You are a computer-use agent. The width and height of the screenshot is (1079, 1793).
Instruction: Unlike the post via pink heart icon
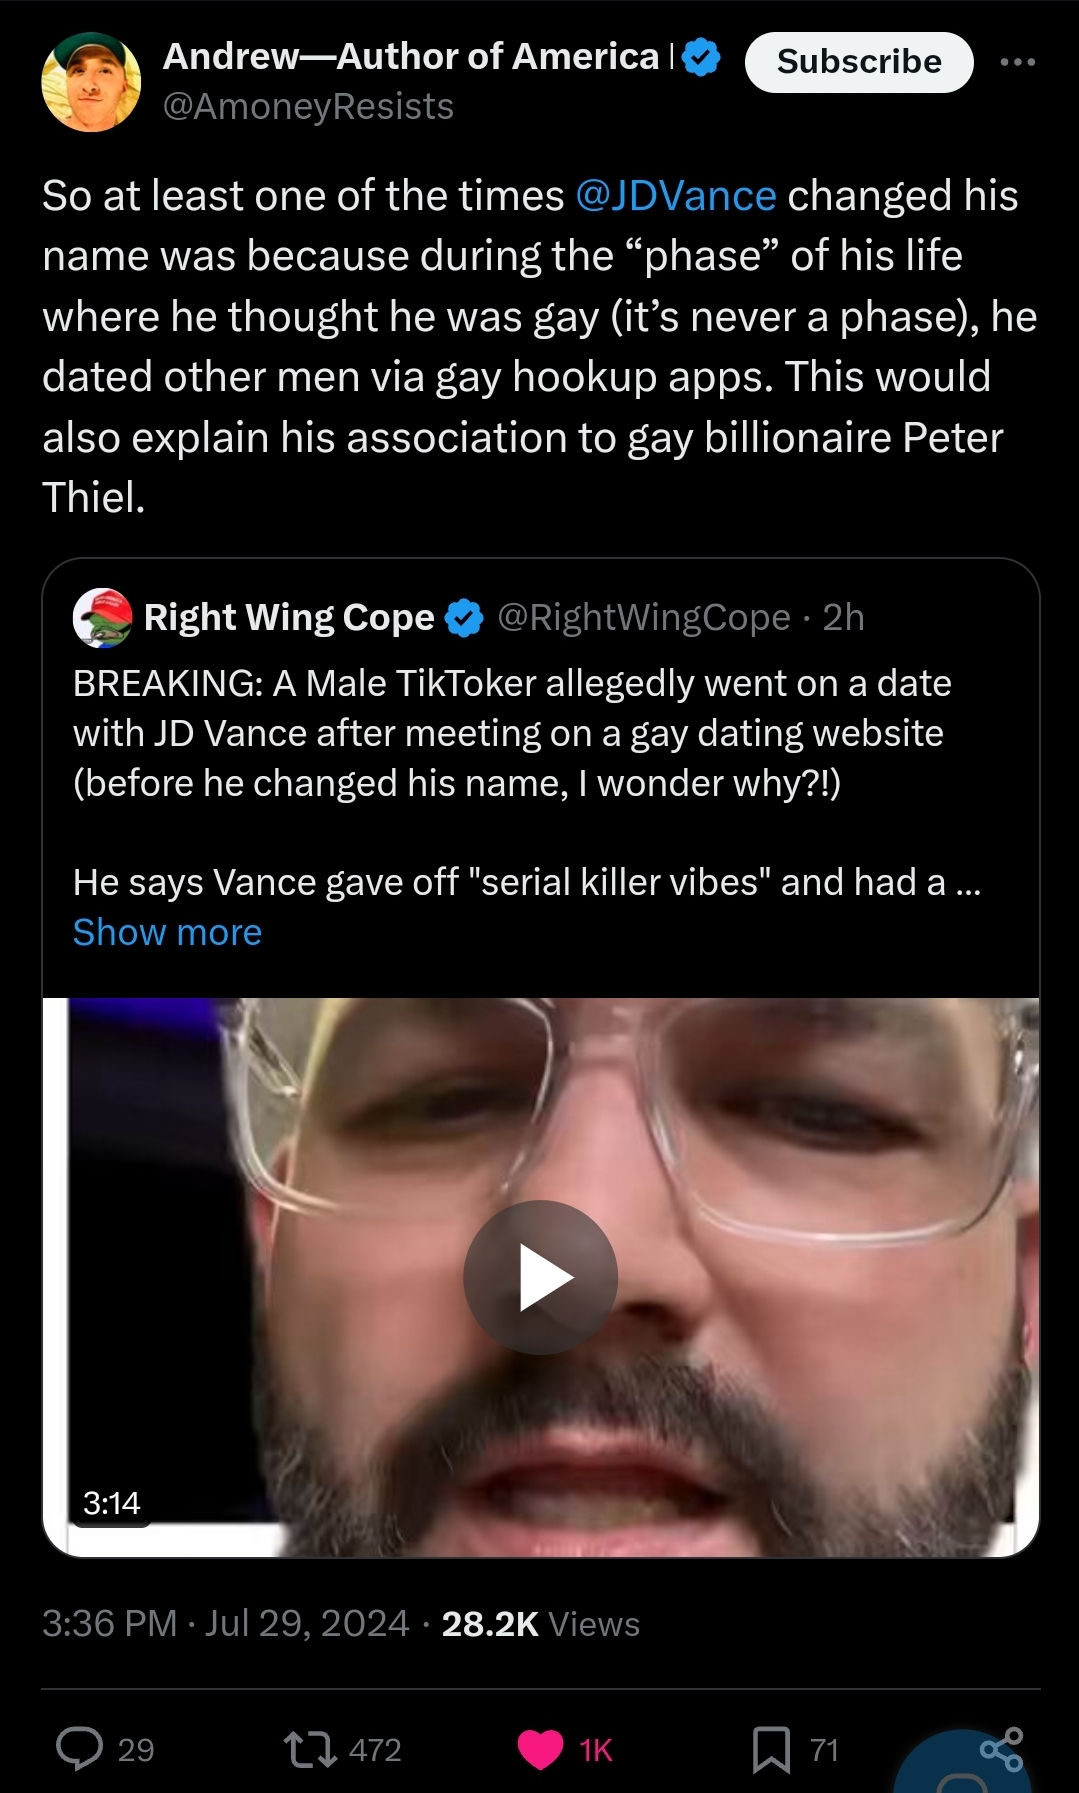pyautogui.click(x=541, y=1749)
